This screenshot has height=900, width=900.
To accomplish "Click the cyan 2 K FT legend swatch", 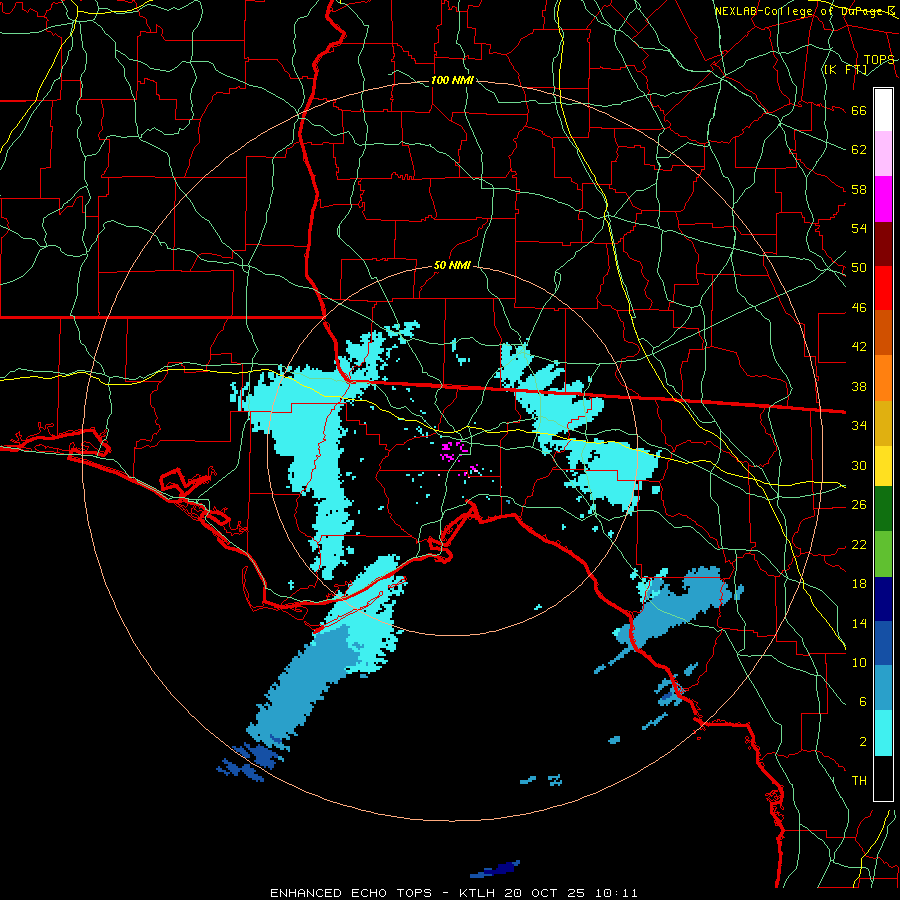I will 883,733.
